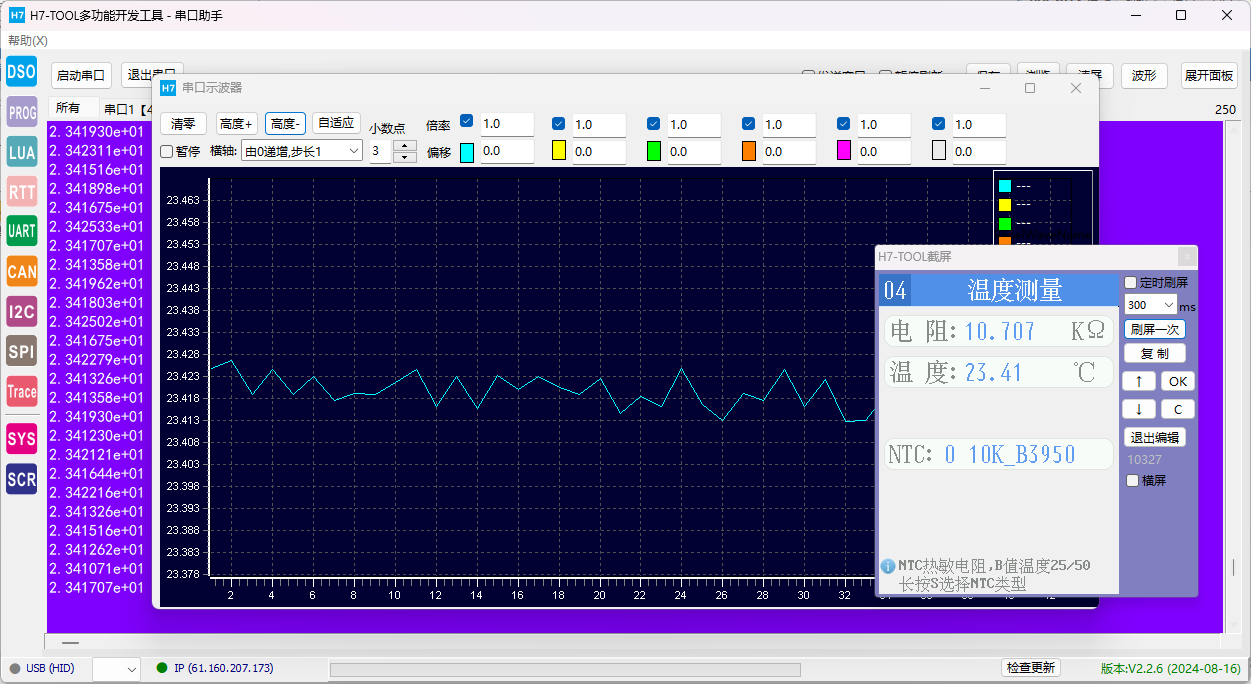Pick the orange channel color swatch
This screenshot has height=684, width=1251.
[x=749, y=151]
